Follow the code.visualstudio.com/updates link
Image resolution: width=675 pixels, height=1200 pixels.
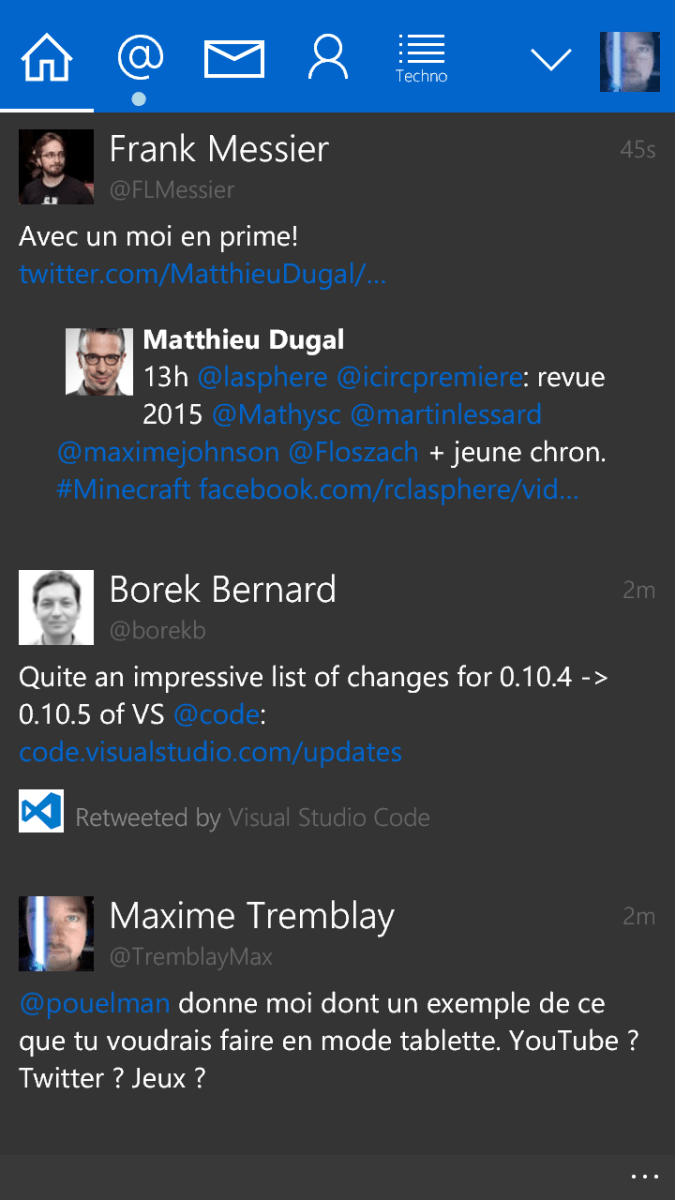[x=210, y=752]
